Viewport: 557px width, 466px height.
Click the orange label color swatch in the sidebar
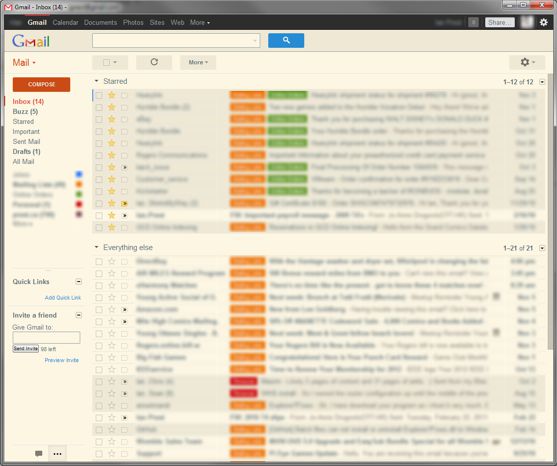[79, 184]
